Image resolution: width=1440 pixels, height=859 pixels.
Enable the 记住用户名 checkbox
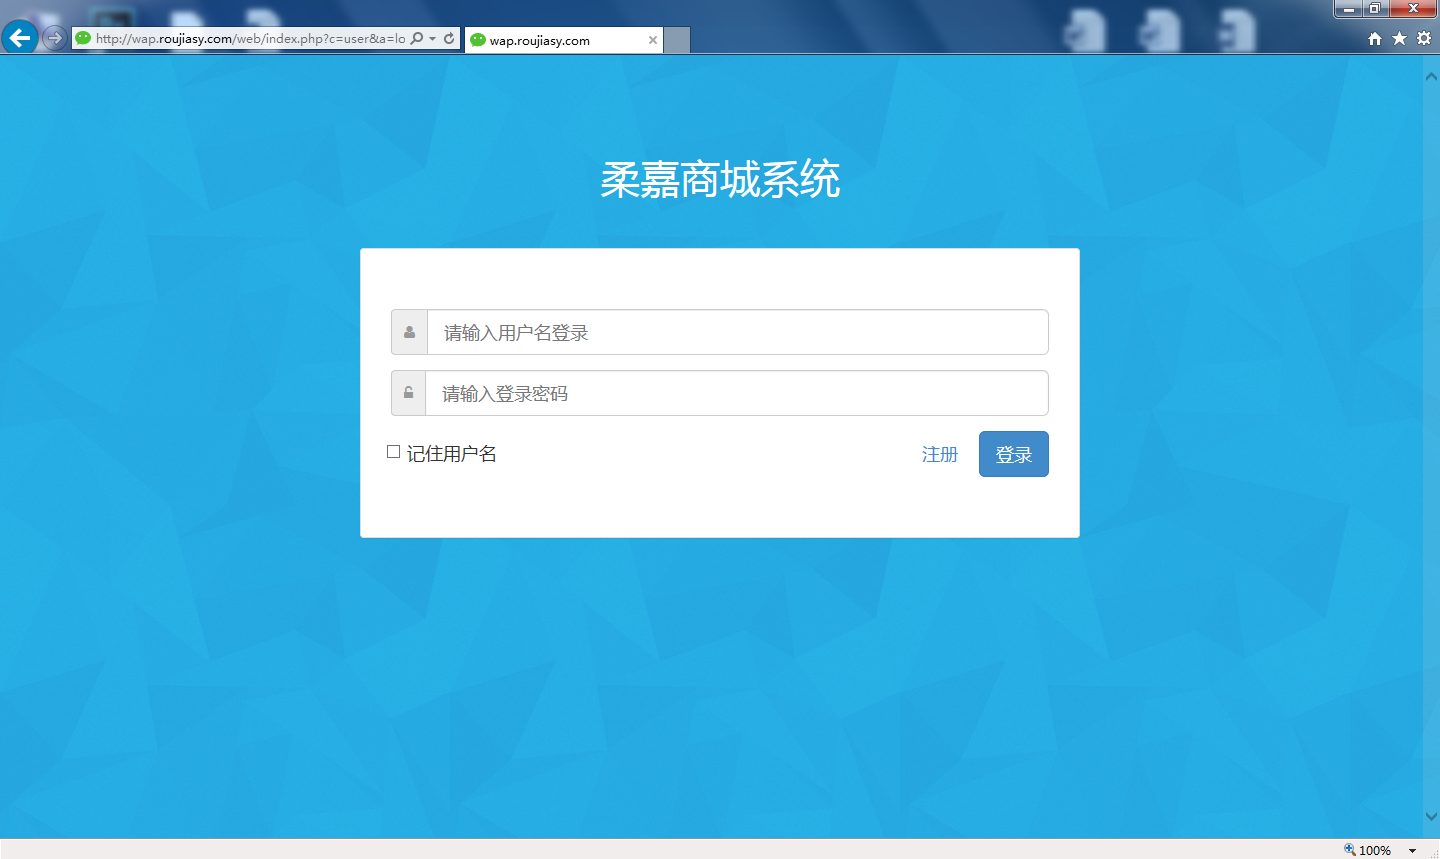394,452
